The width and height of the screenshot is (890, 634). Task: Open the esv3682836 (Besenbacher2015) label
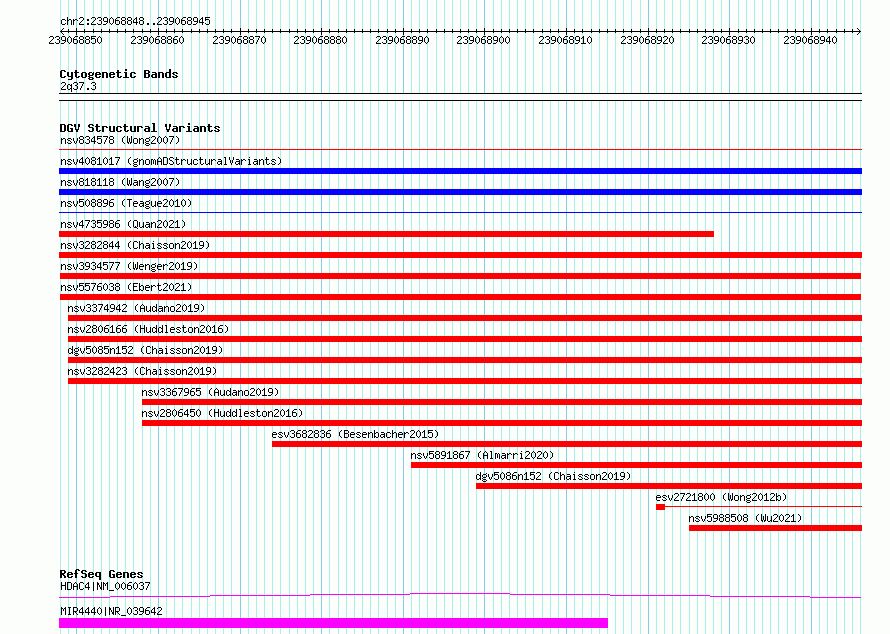click(355, 434)
